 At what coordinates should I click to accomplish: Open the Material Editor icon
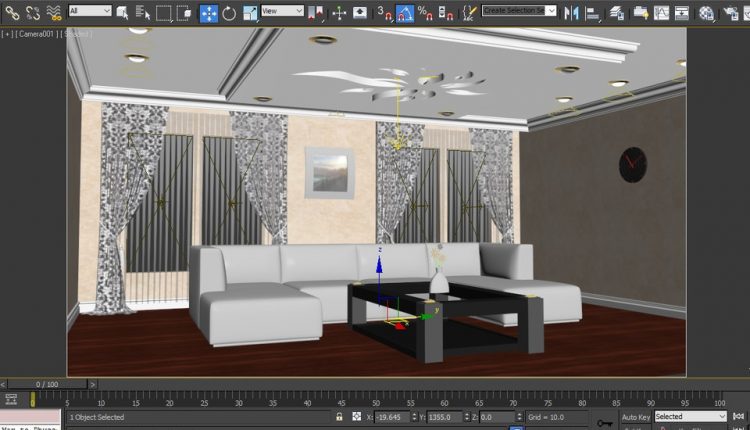[x=706, y=13]
